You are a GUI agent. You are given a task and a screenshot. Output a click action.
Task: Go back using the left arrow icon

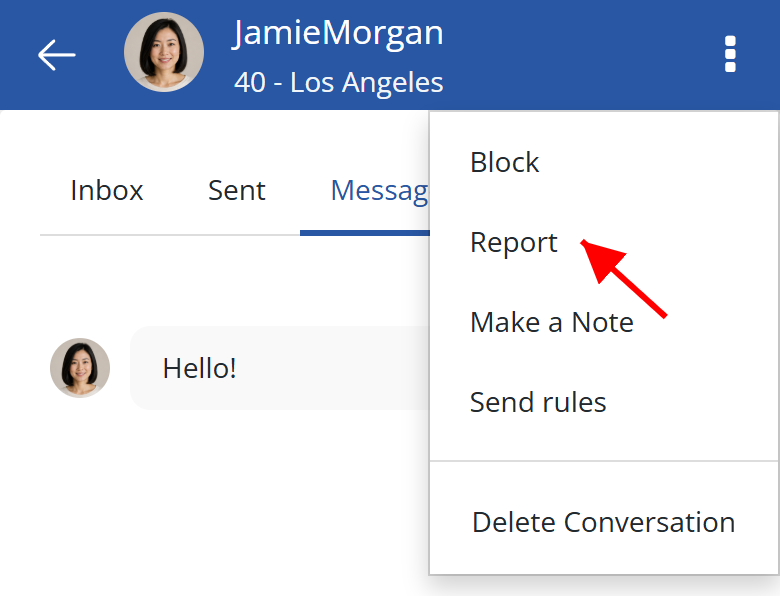click(57, 55)
